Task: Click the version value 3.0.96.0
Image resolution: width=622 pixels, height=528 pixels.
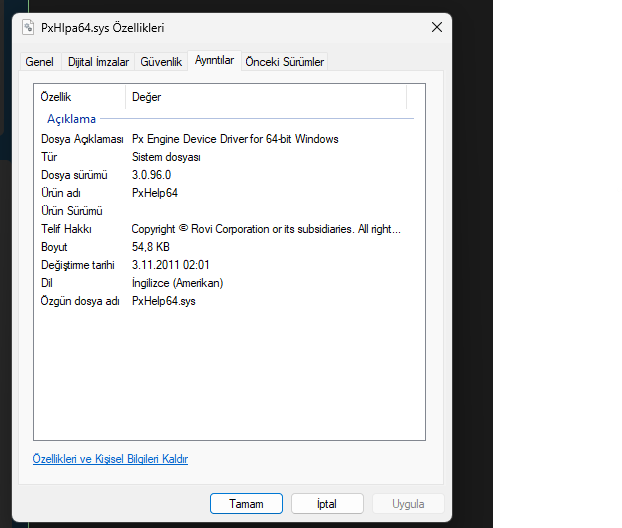Action: click(152, 175)
